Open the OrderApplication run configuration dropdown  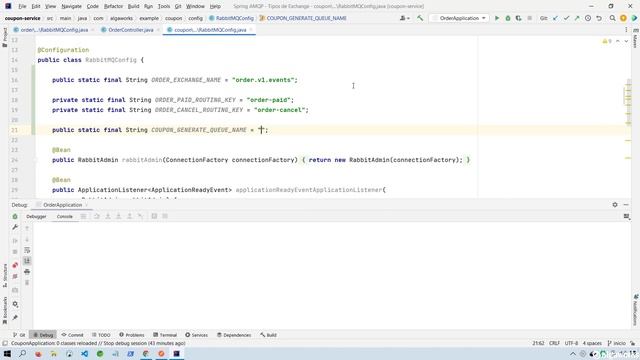459,18
